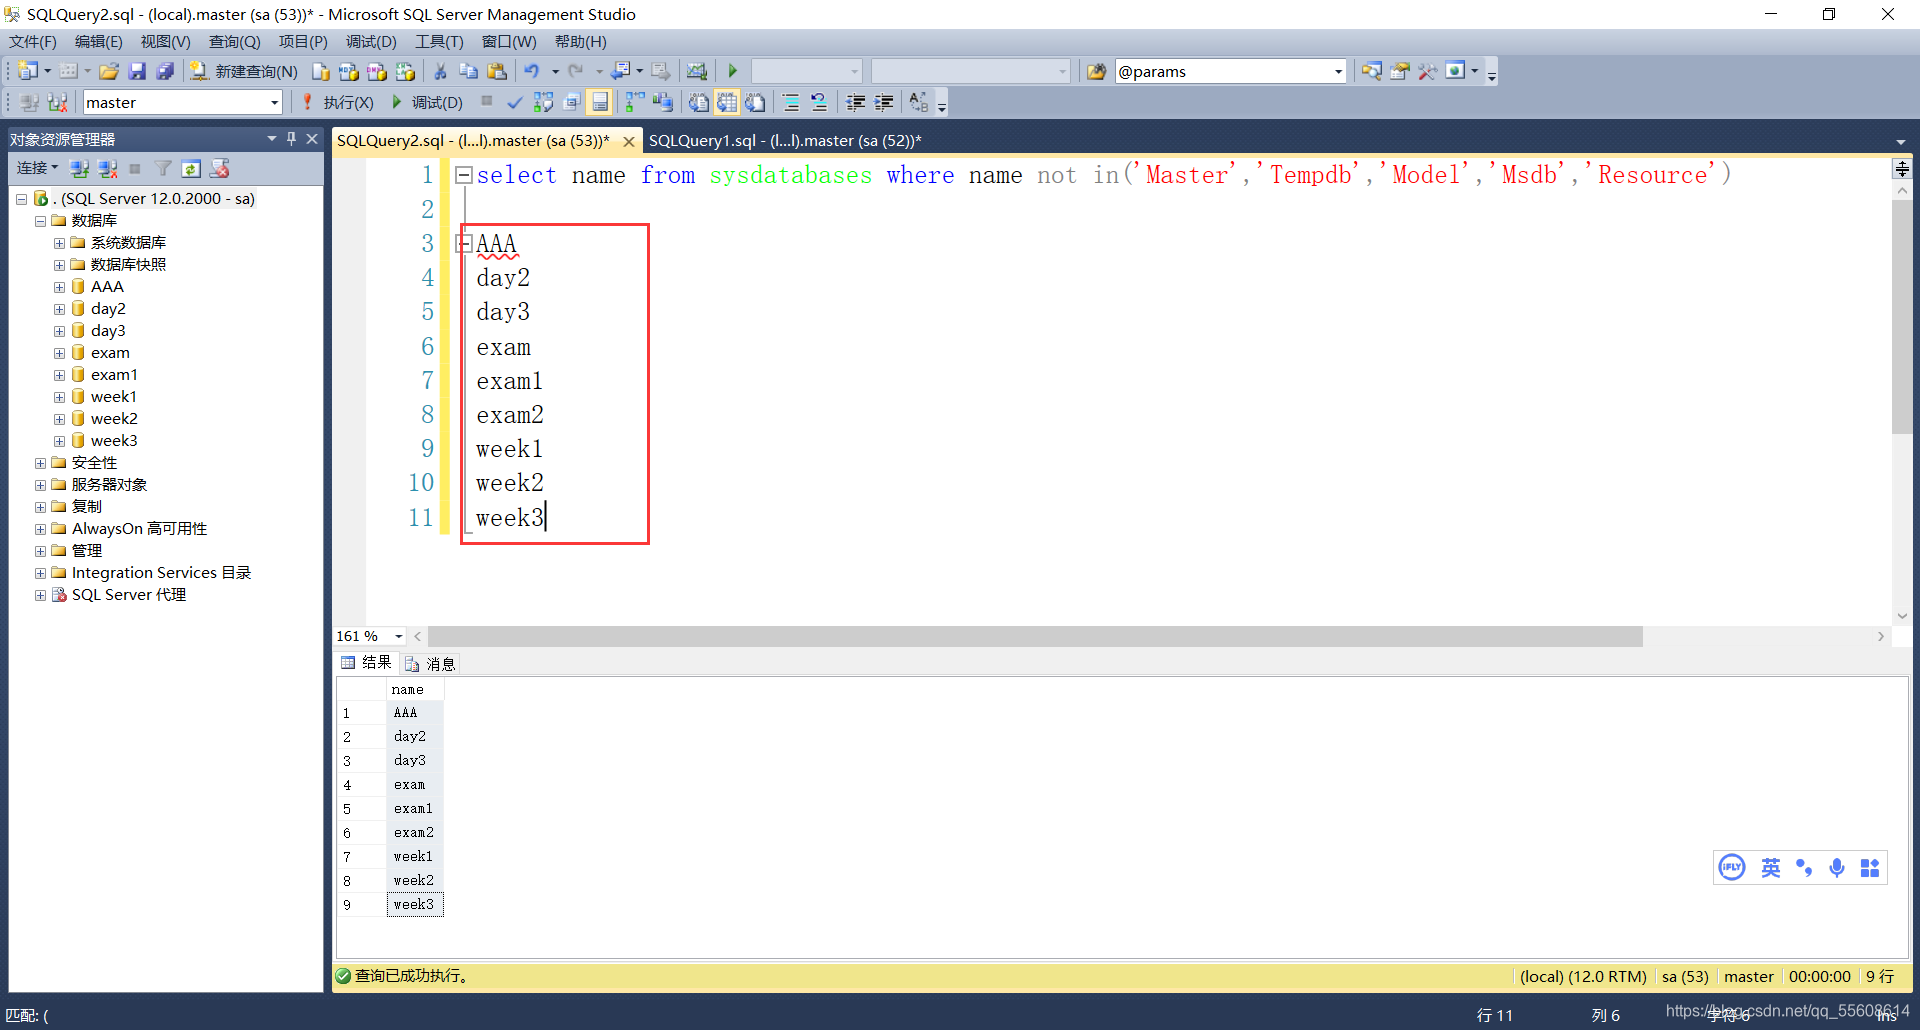
Task: Click Object Explorer disconnect icon
Action: pos(107,168)
